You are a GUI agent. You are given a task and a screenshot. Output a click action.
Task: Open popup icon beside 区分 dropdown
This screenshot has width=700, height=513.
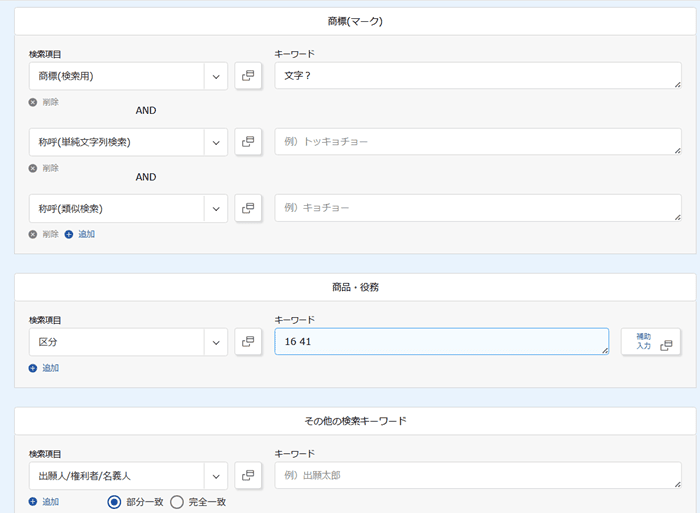pyautogui.click(x=248, y=342)
